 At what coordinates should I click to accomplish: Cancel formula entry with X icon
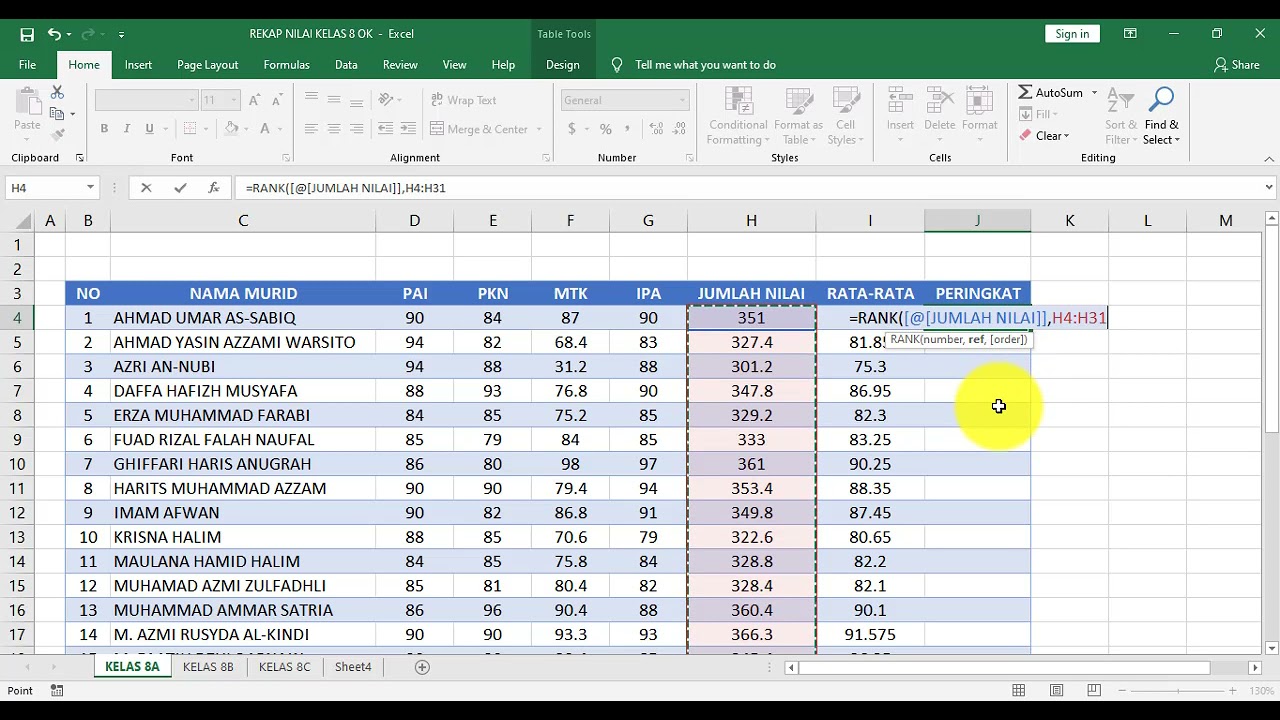pos(146,187)
